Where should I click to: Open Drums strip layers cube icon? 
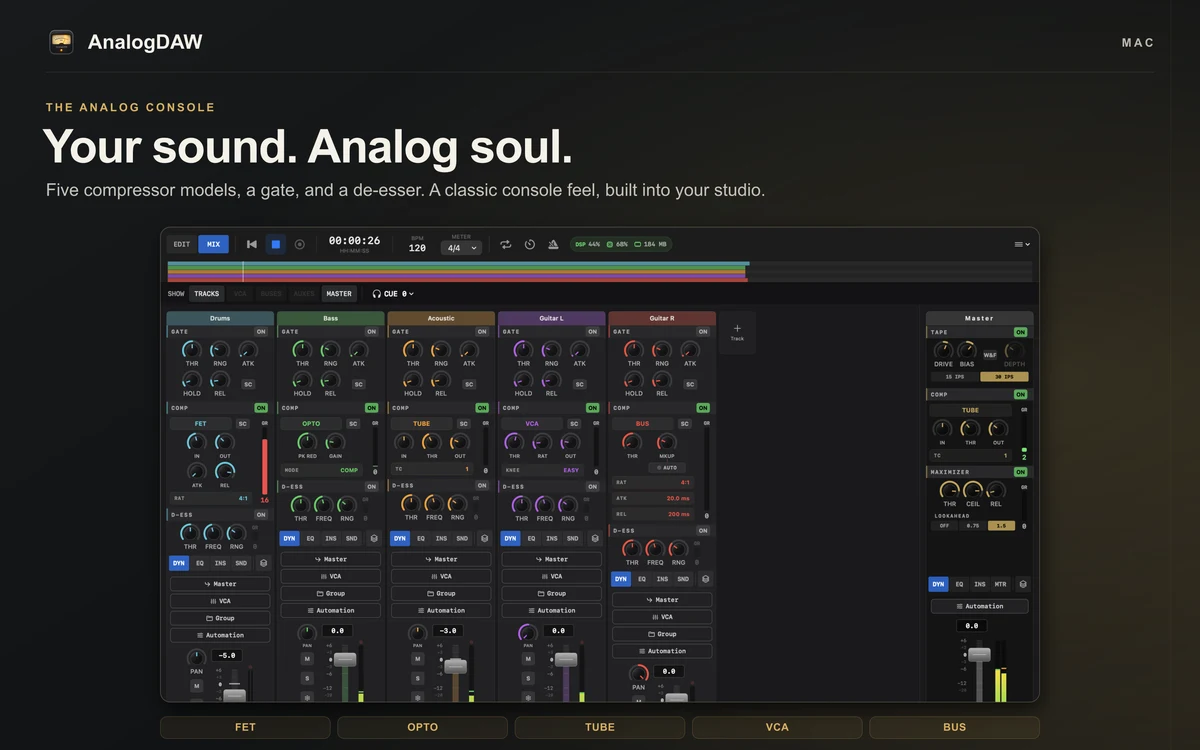263,563
